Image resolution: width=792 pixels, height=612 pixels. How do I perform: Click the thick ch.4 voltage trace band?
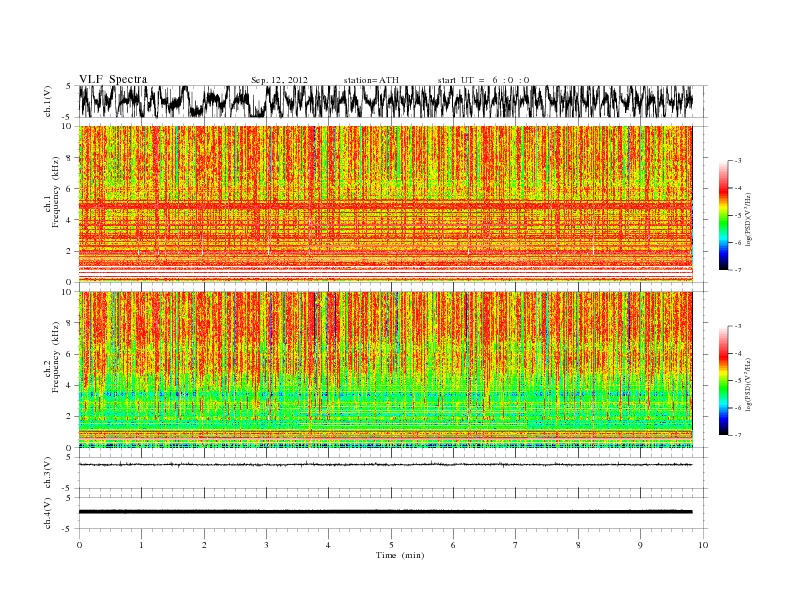tap(385, 512)
